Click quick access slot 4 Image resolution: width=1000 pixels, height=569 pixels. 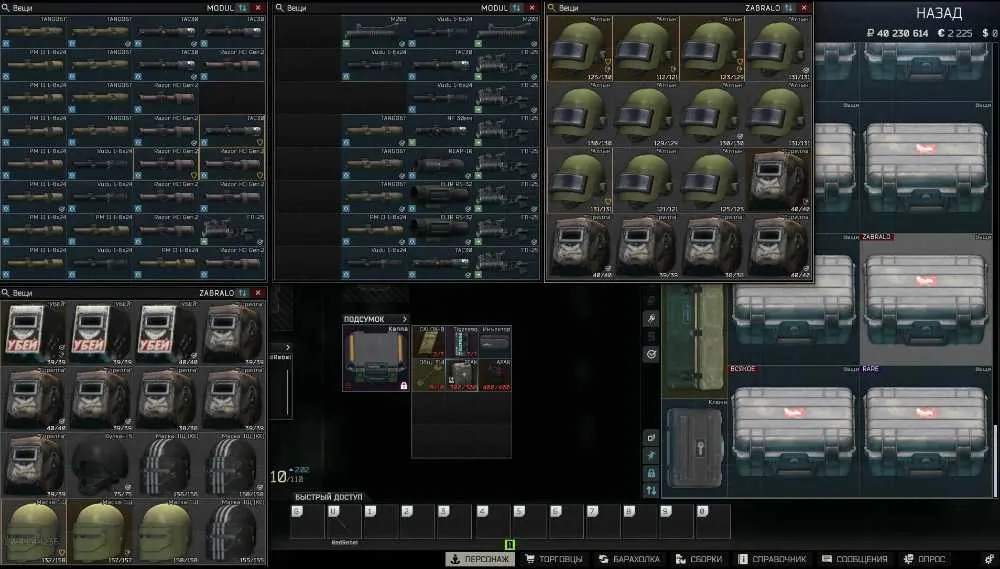click(x=492, y=522)
